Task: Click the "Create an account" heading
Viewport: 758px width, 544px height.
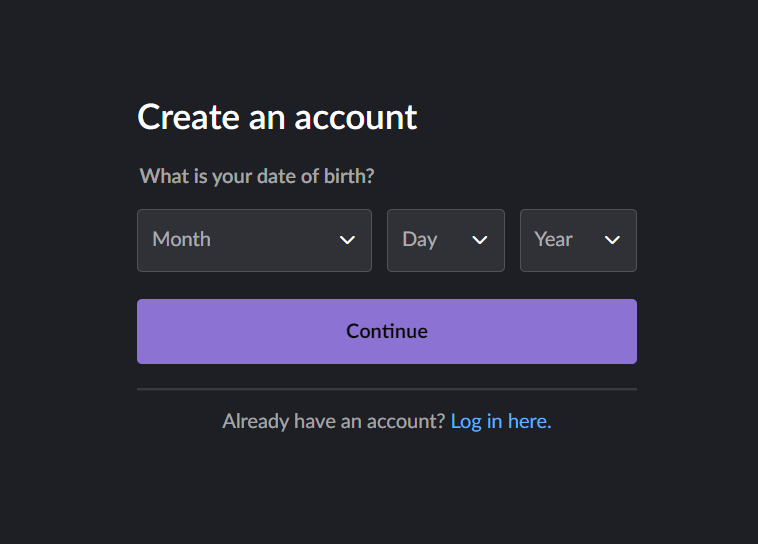Action: tap(277, 117)
